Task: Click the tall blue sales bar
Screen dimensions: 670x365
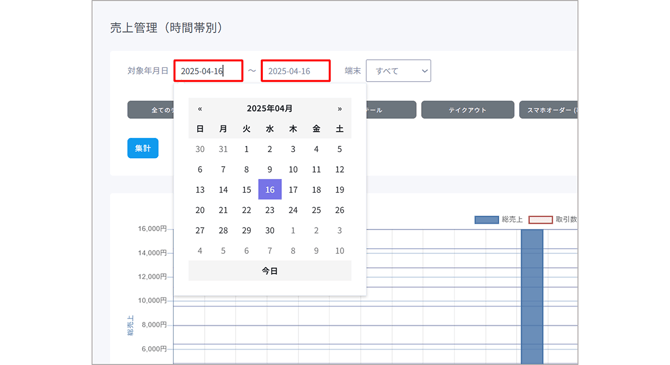Action: tap(532, 297)
